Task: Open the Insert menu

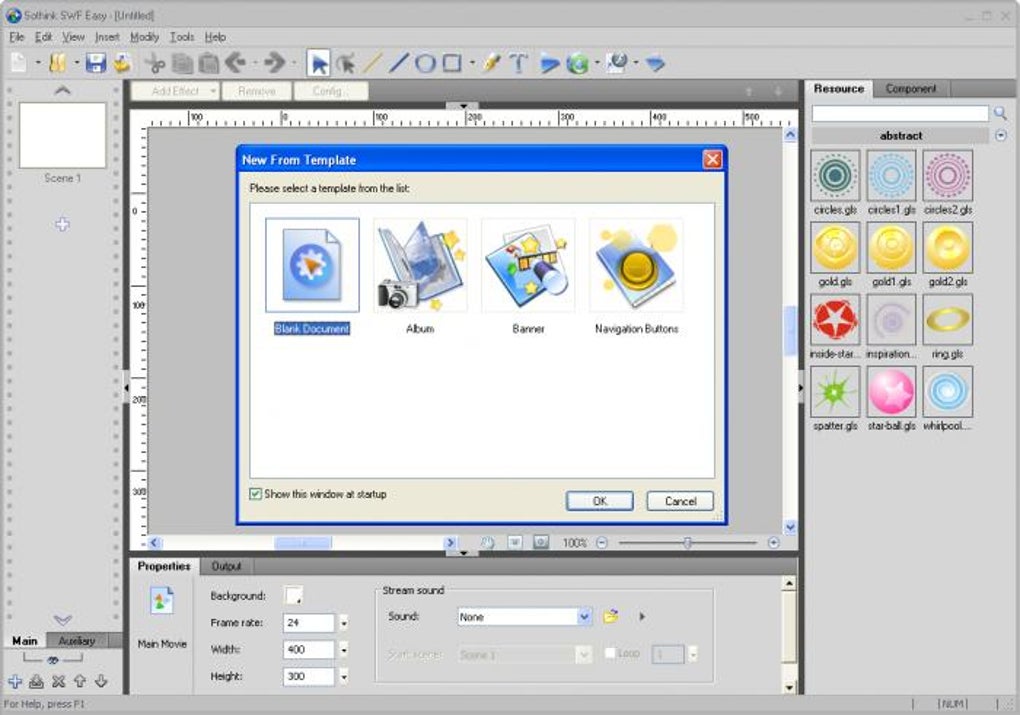Action: 107,37
